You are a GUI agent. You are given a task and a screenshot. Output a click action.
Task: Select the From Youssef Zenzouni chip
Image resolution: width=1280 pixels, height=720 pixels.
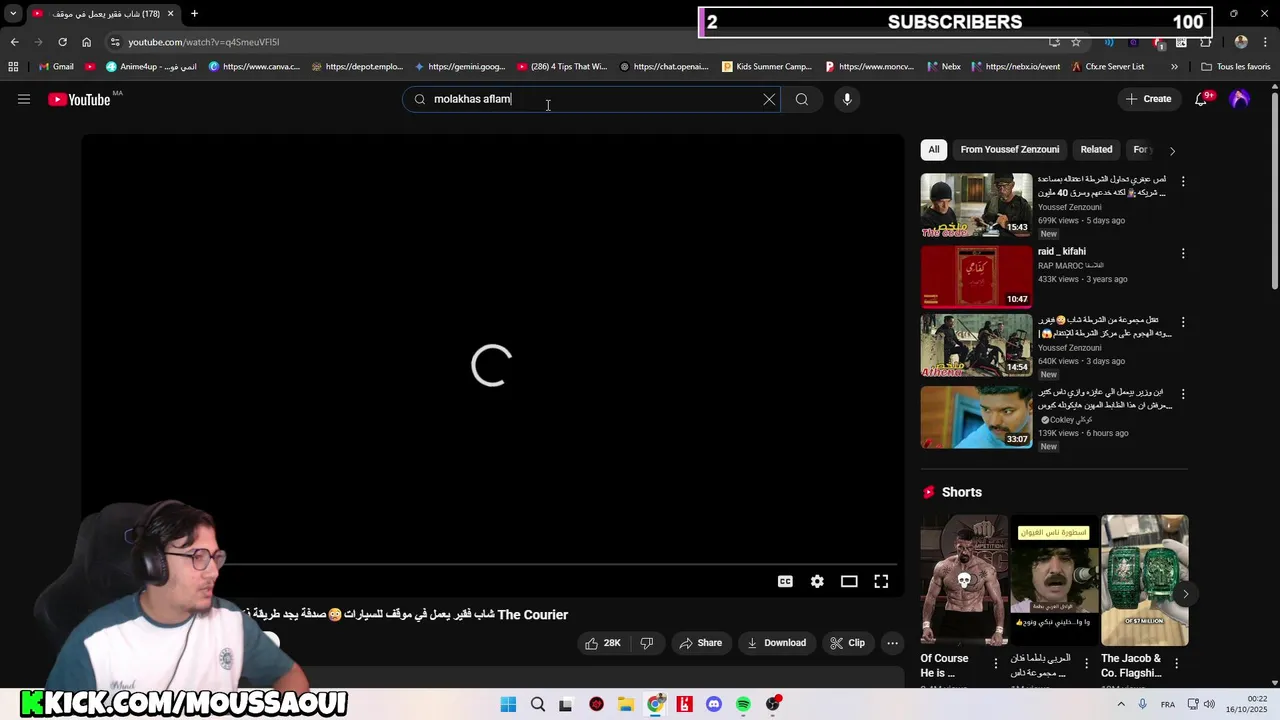[1010, 150]
